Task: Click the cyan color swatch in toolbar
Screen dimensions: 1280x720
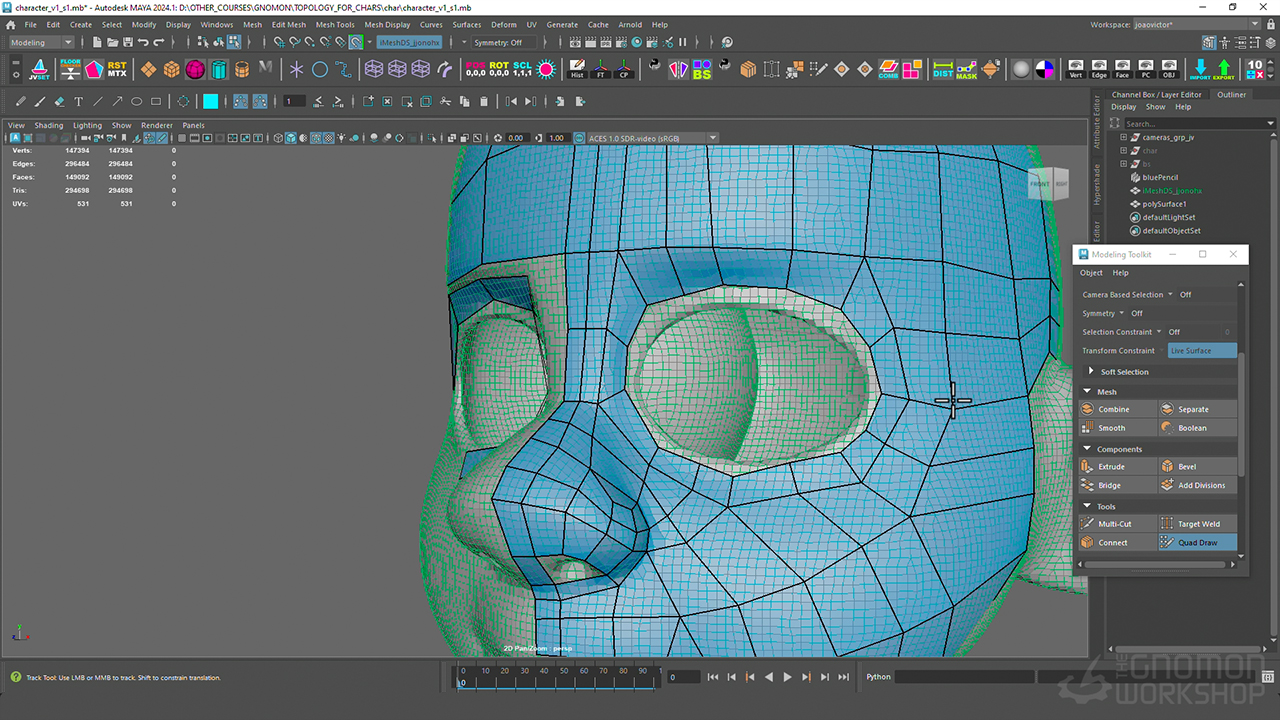Action: point(211,101)
